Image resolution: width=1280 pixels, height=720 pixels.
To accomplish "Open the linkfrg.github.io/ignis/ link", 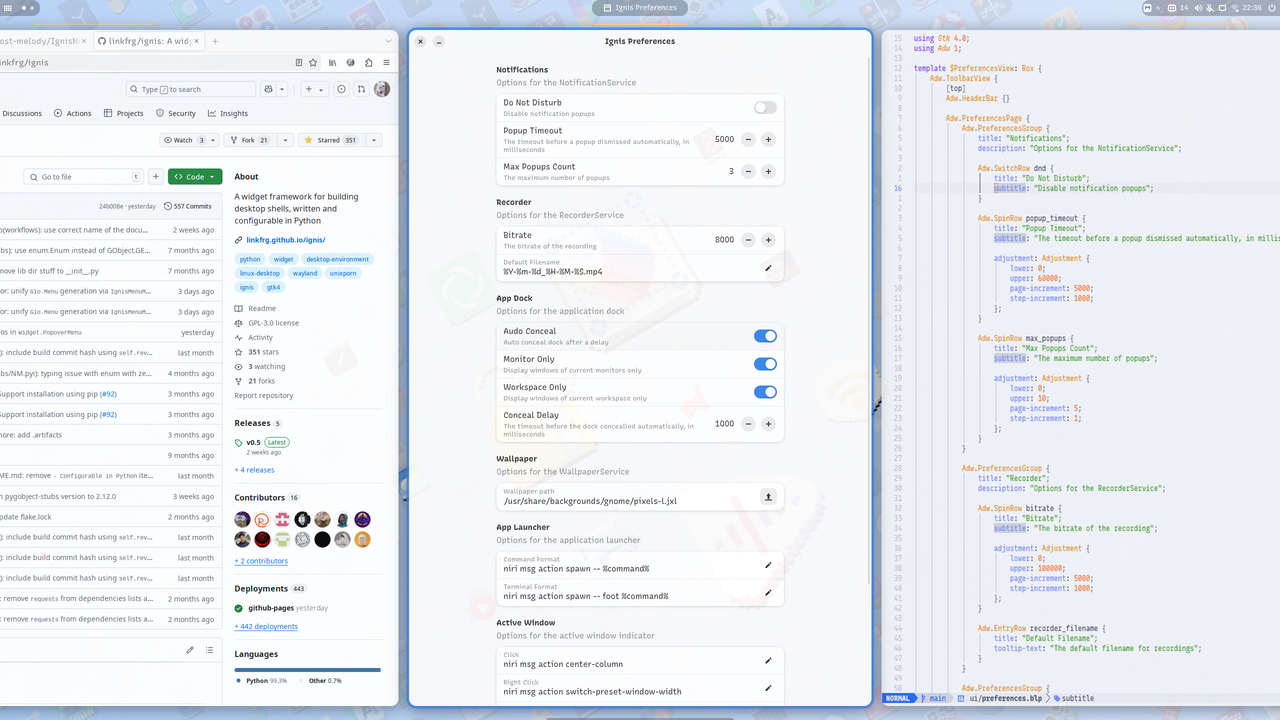I will [286, 240].
